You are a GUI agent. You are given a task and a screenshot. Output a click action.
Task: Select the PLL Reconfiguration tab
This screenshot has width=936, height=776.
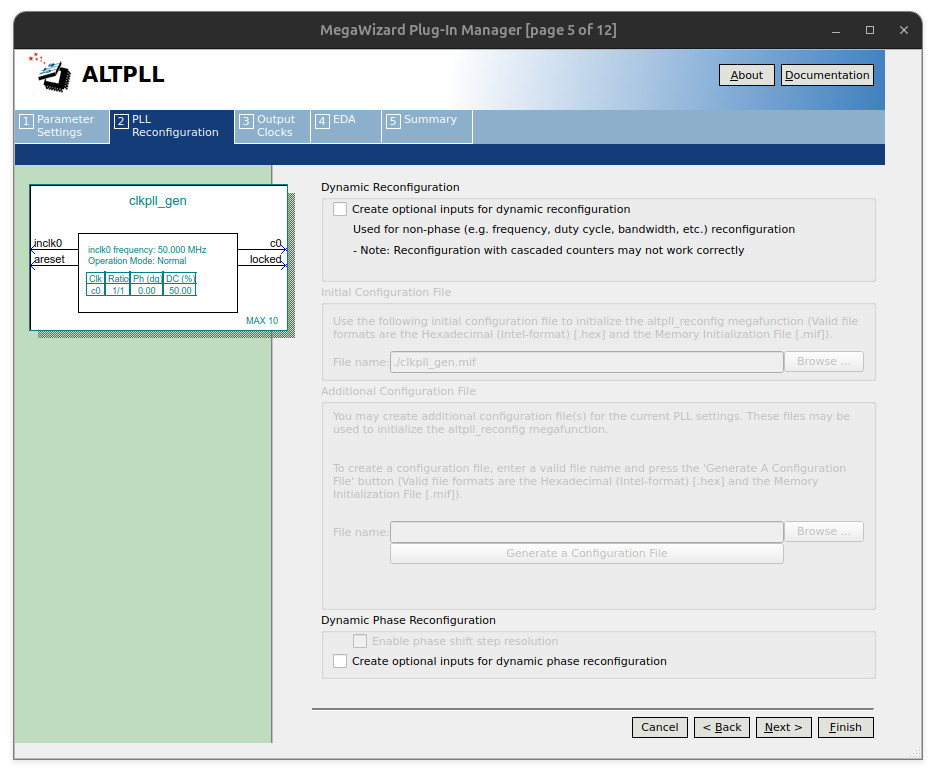coord(172,126)
